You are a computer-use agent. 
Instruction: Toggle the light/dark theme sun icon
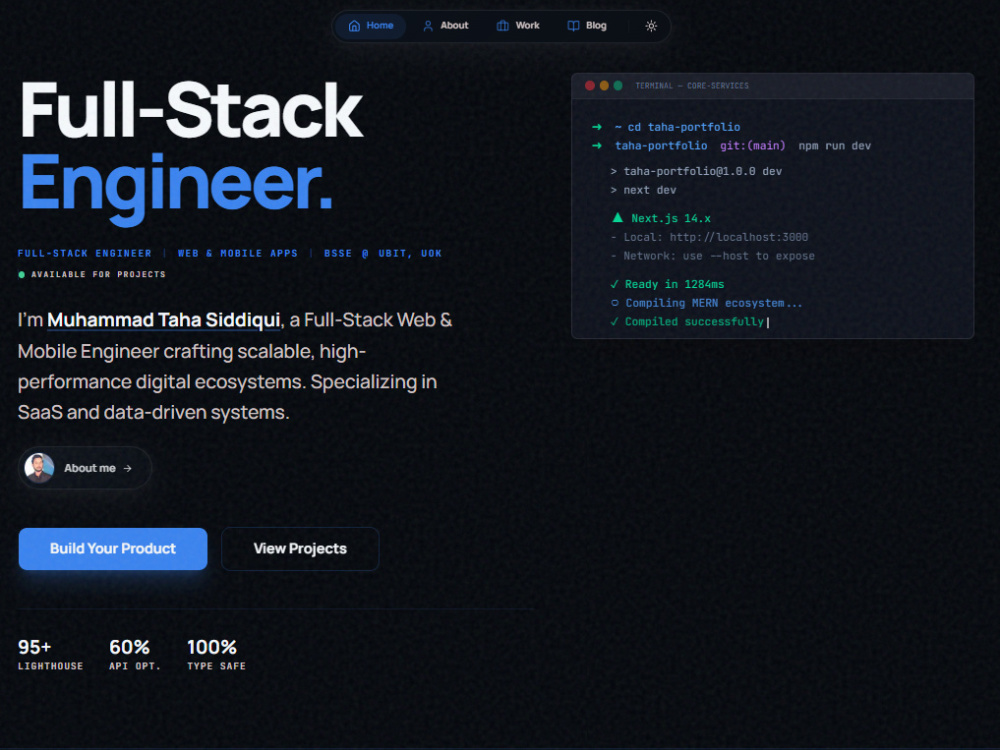651,26
